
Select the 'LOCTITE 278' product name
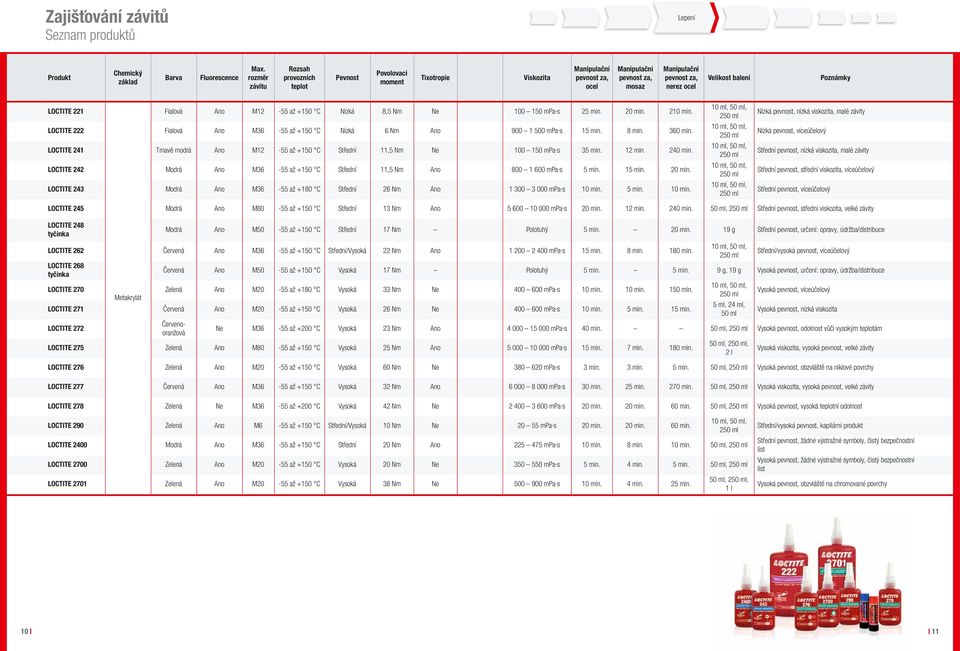click(x=66, y=406)
